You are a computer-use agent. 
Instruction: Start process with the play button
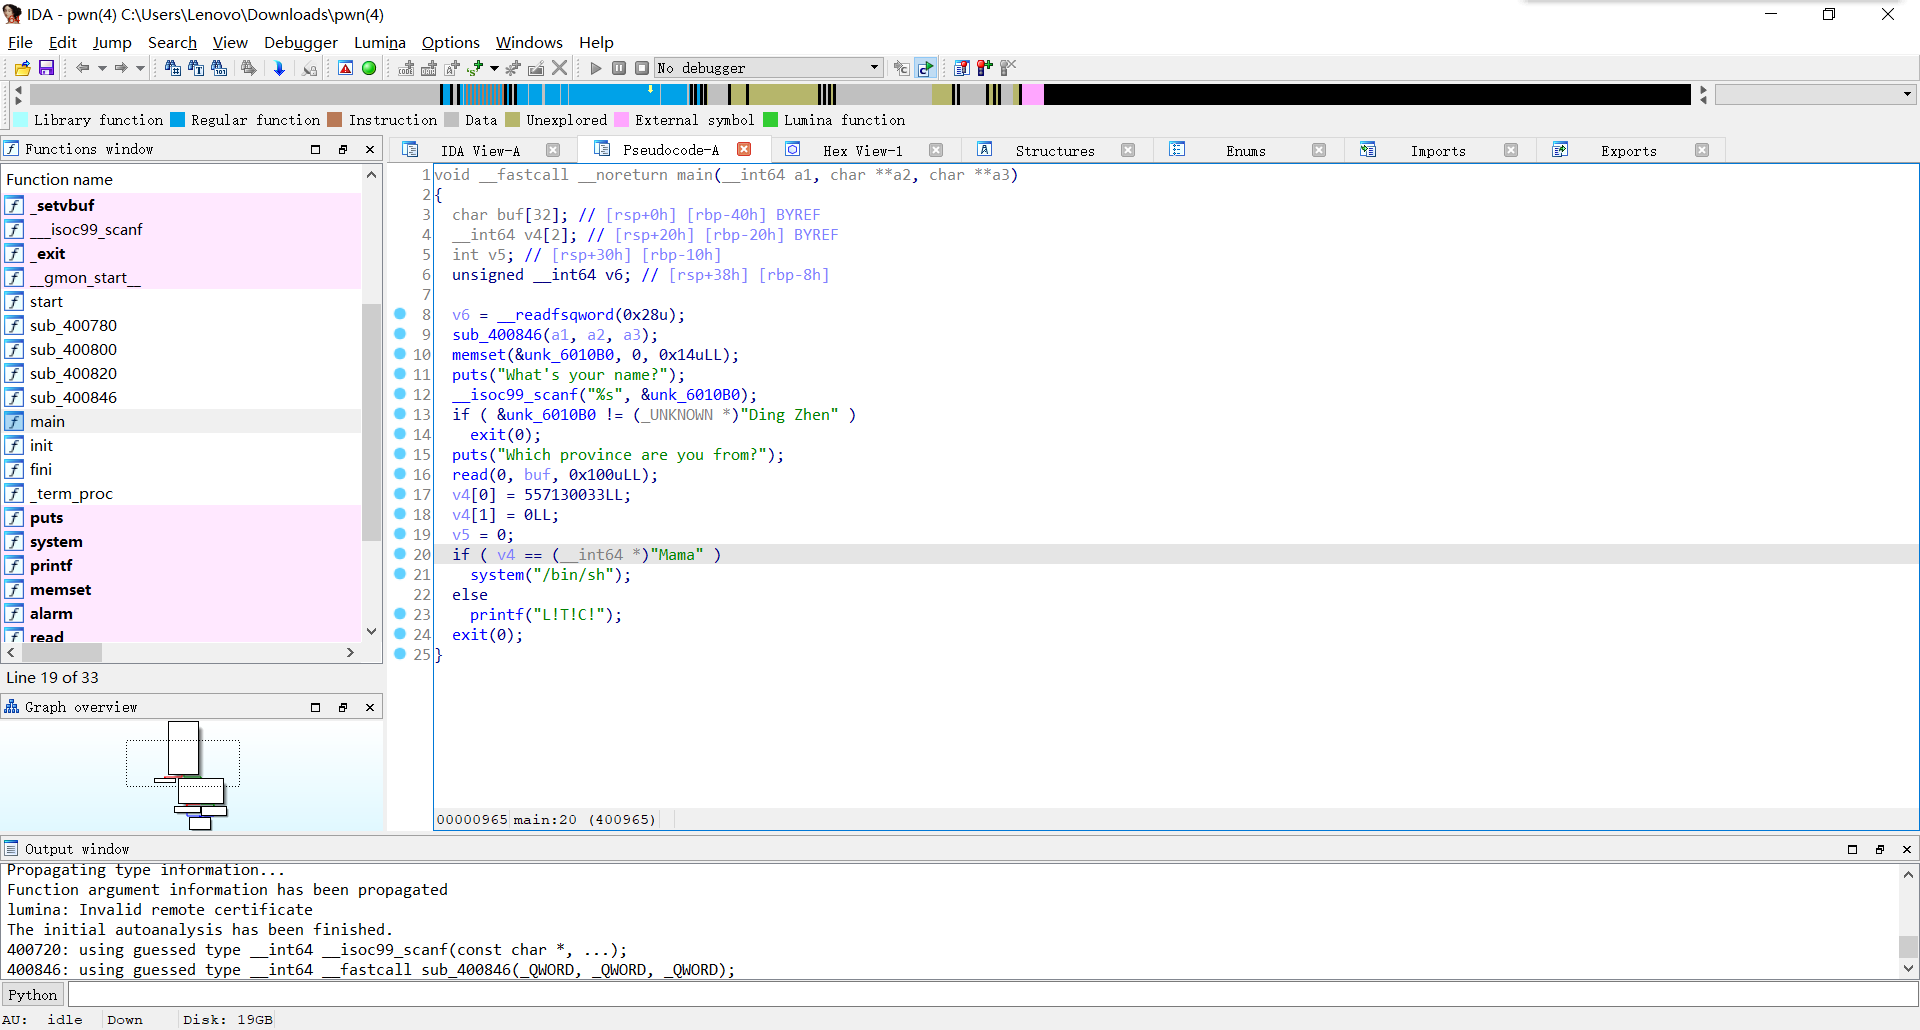pos(596,68)
